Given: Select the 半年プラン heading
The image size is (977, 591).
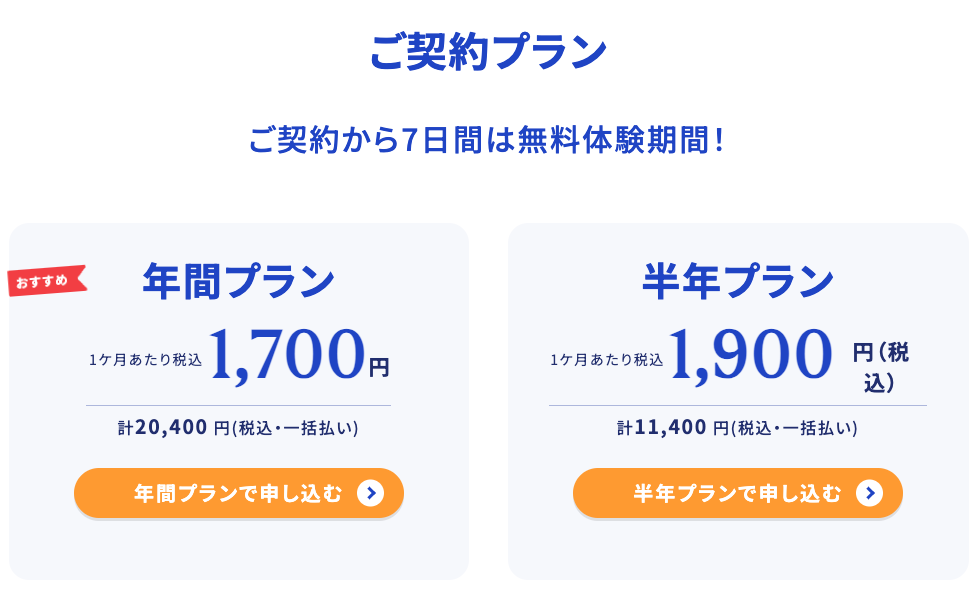Looking at the screenshot, I should [738, 281].
